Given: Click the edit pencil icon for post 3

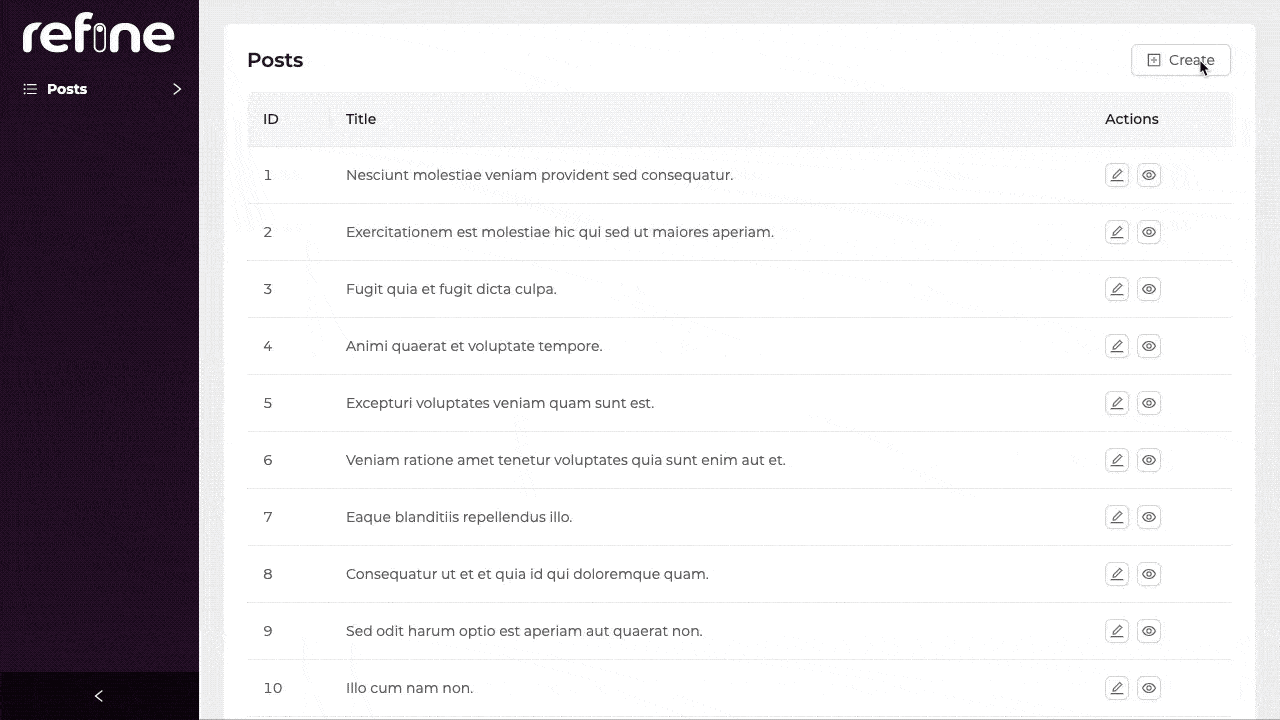Looking at the screenshot, I should (1117, 289).
